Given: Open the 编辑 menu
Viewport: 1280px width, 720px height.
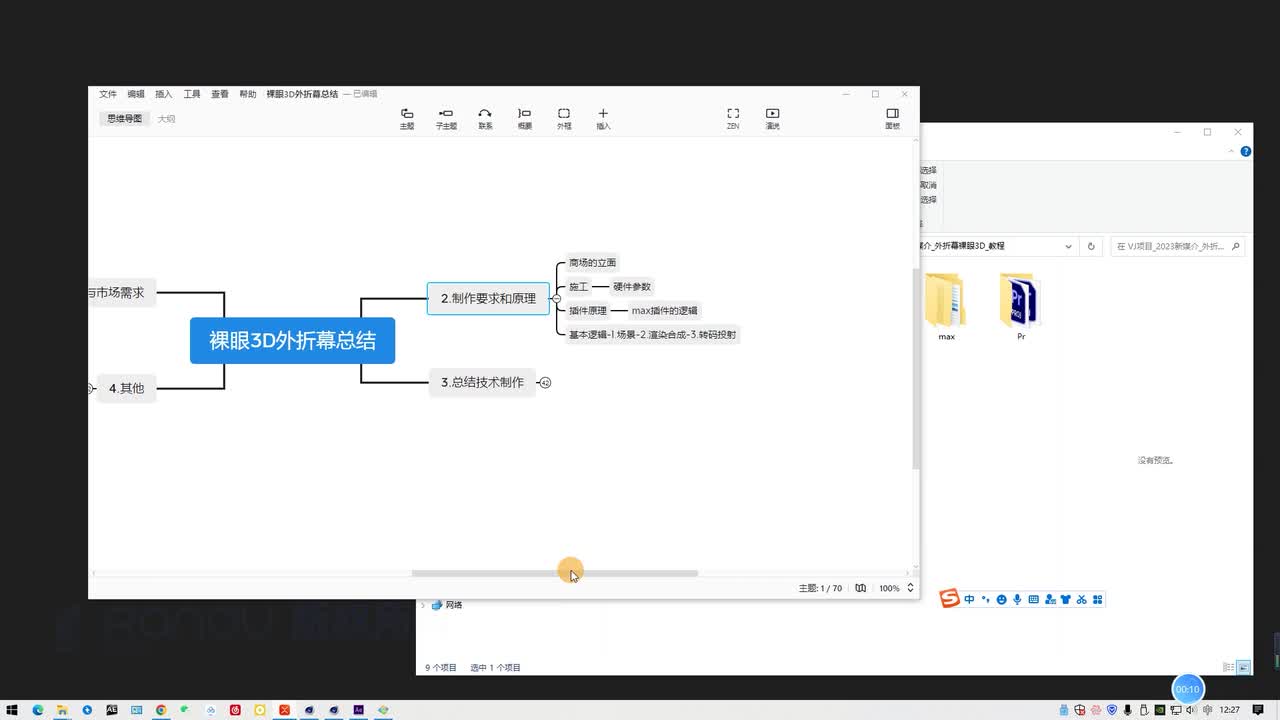Looking at the screenshot, I should pos(136,94).
